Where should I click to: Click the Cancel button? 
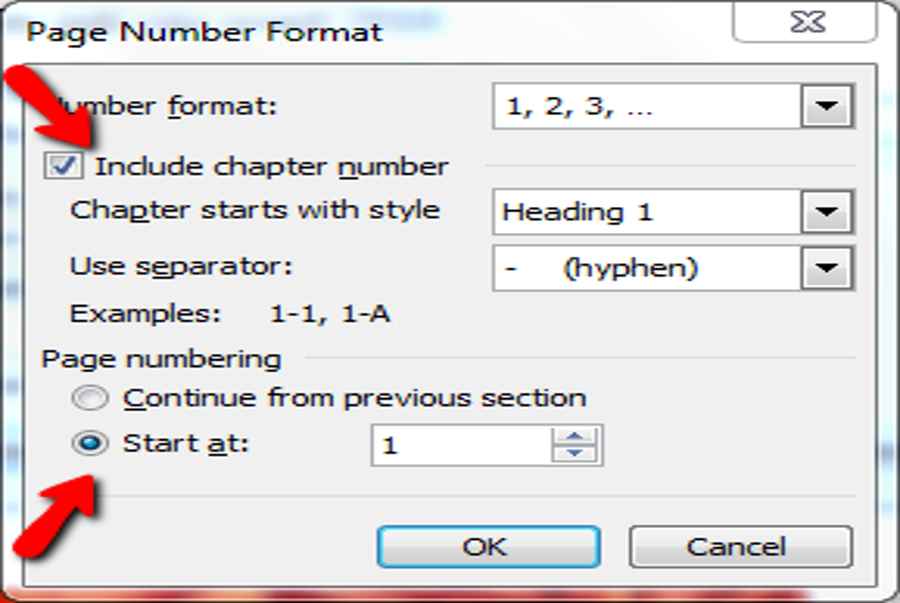(740, 546)
